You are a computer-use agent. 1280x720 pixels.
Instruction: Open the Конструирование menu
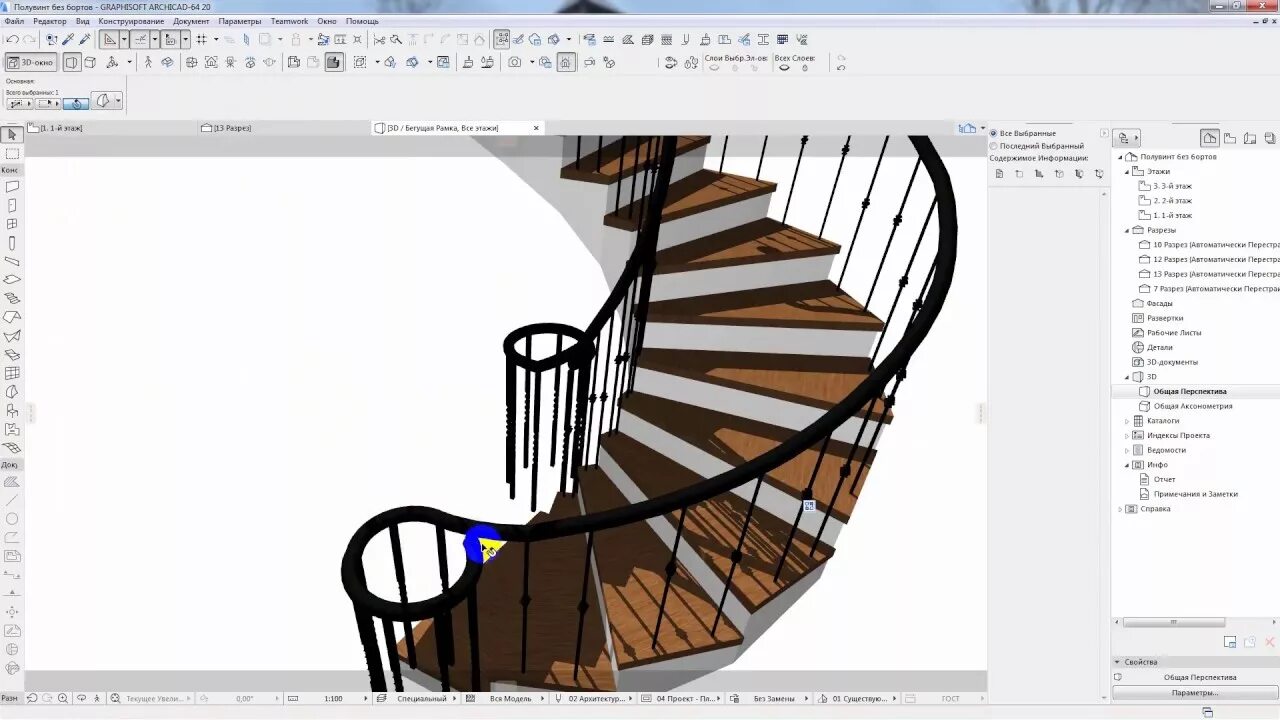tap(131, 21)
